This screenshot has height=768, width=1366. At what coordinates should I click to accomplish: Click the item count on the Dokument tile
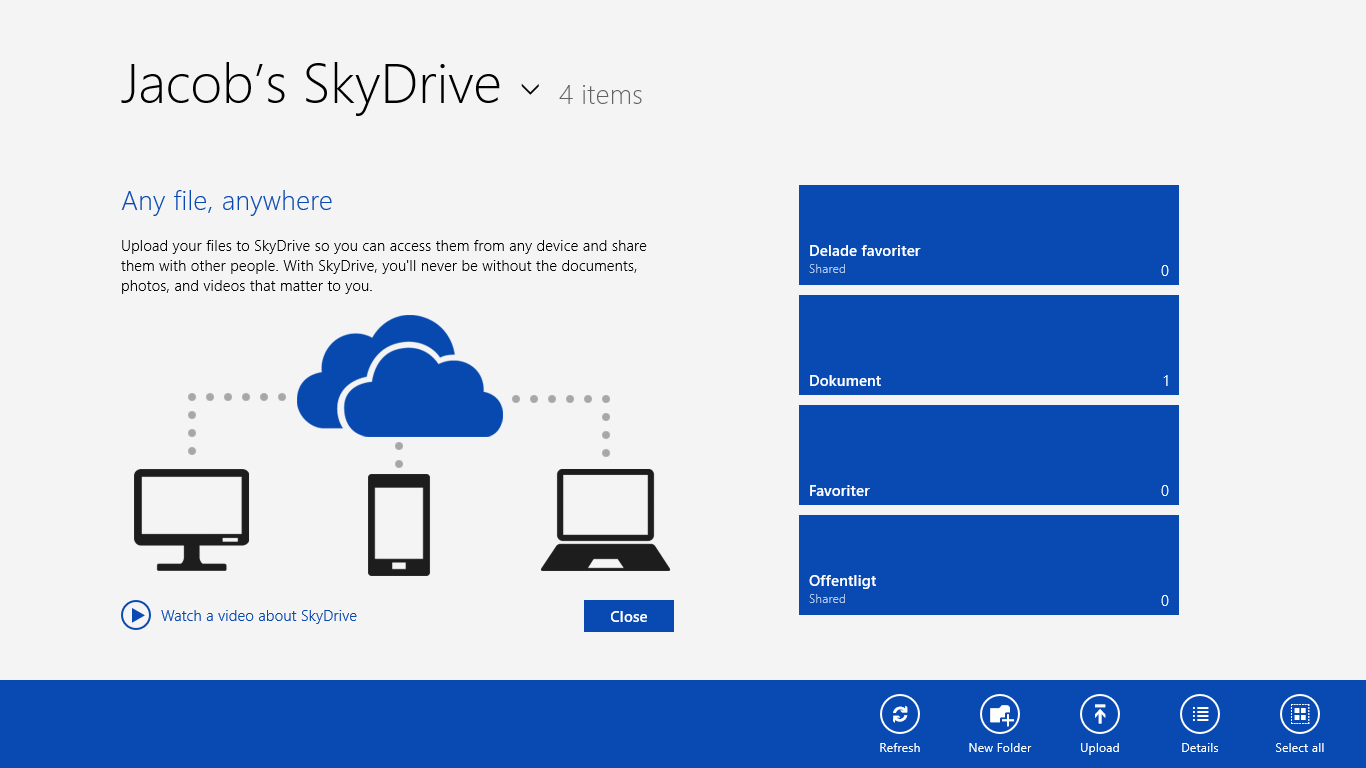[1164, 380]
